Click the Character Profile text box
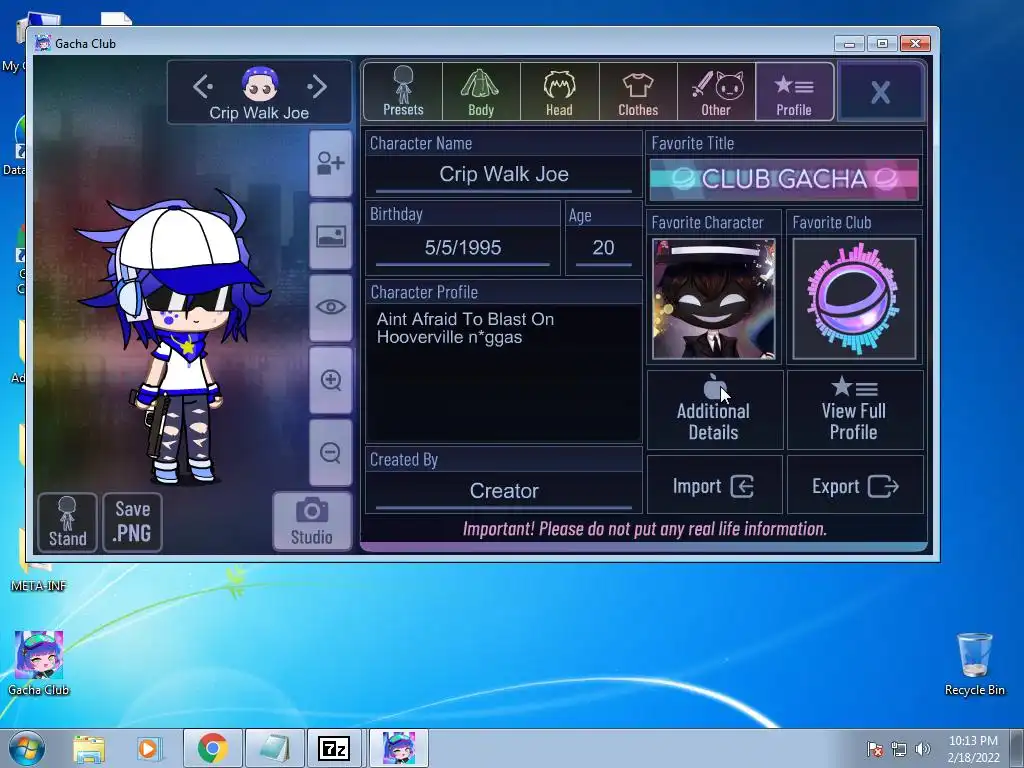 point(504,373)
